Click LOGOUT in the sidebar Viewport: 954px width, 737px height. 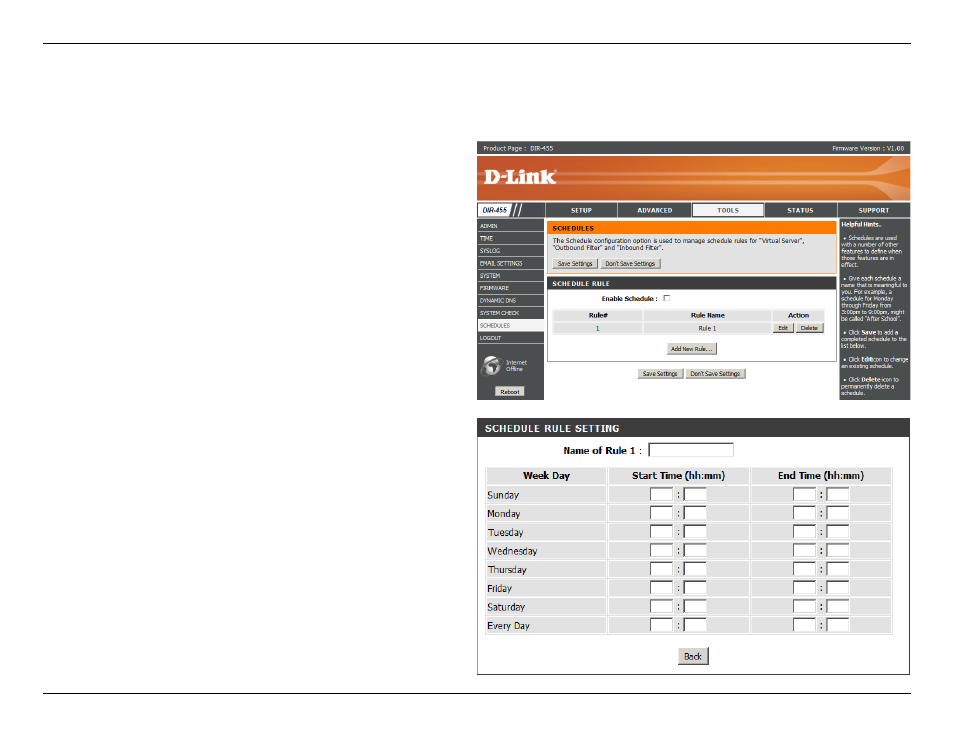[510, 338]
